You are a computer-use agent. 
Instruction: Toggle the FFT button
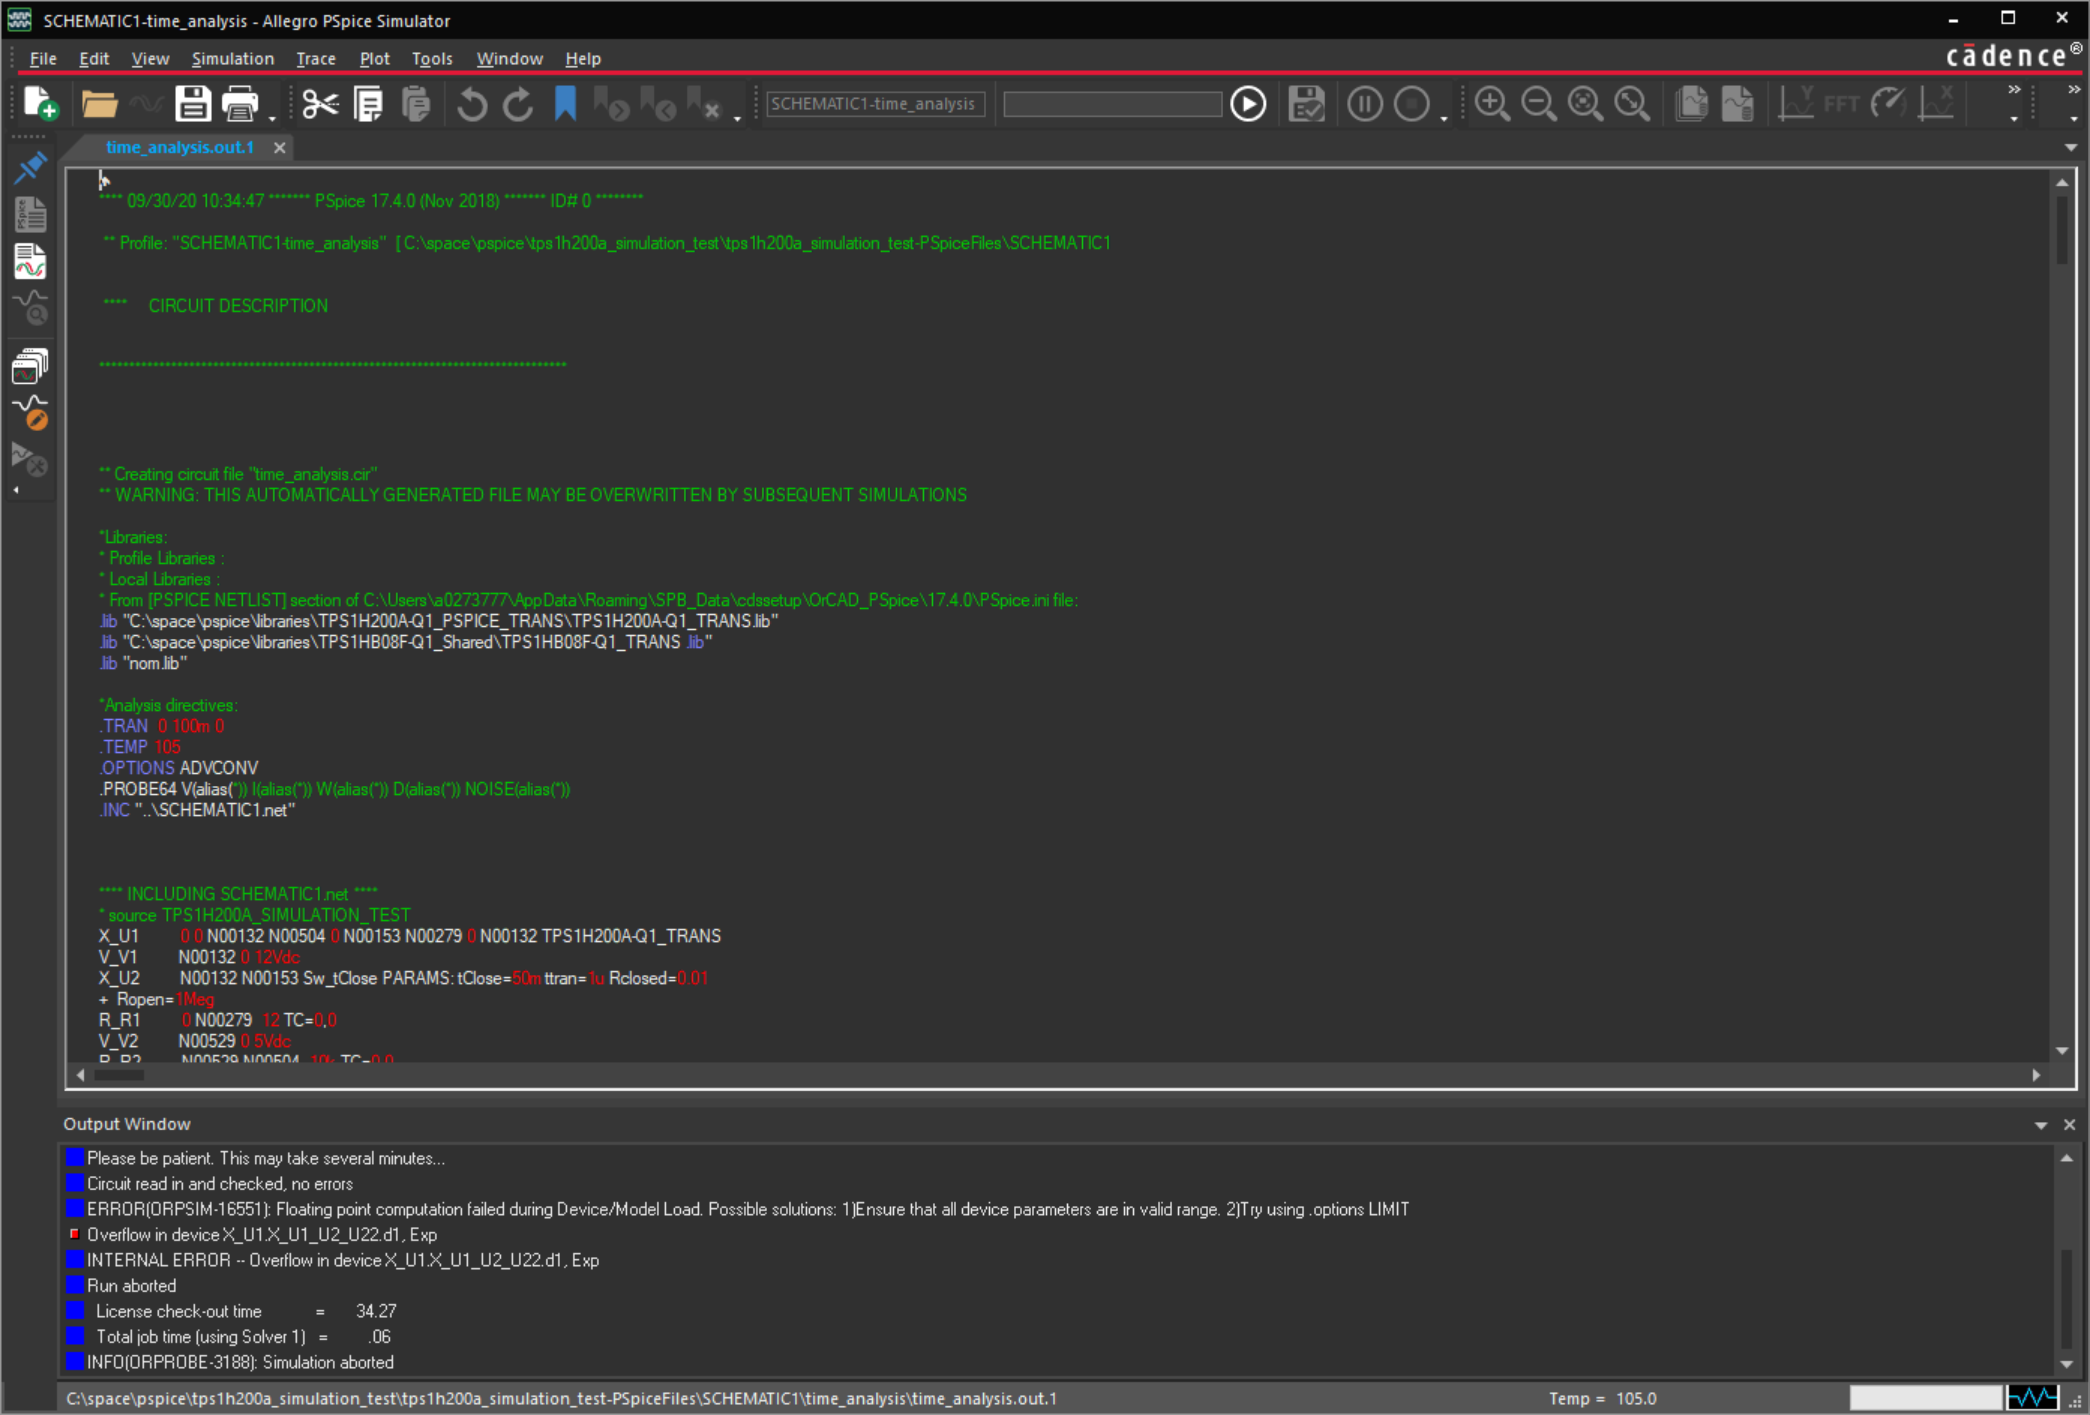pyautogui.click(x=1841, y=103)
